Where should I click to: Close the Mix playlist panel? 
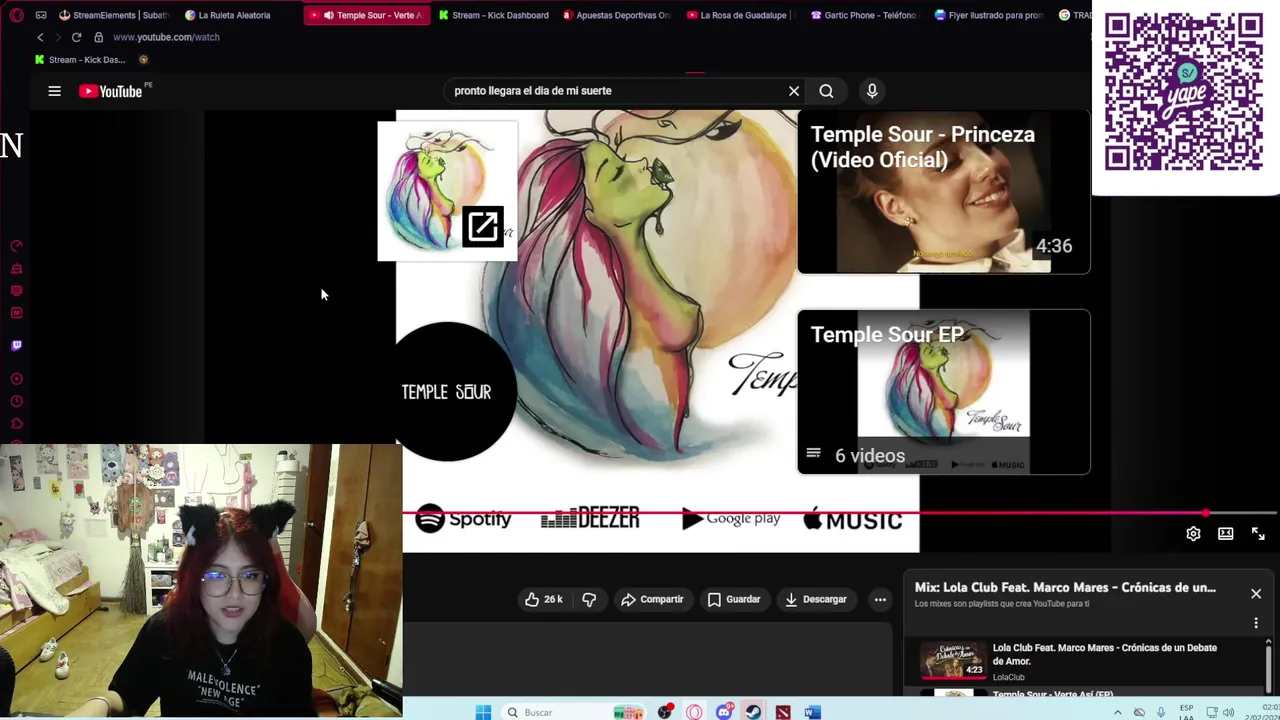pyautogui.click(x=1256, y=594)
